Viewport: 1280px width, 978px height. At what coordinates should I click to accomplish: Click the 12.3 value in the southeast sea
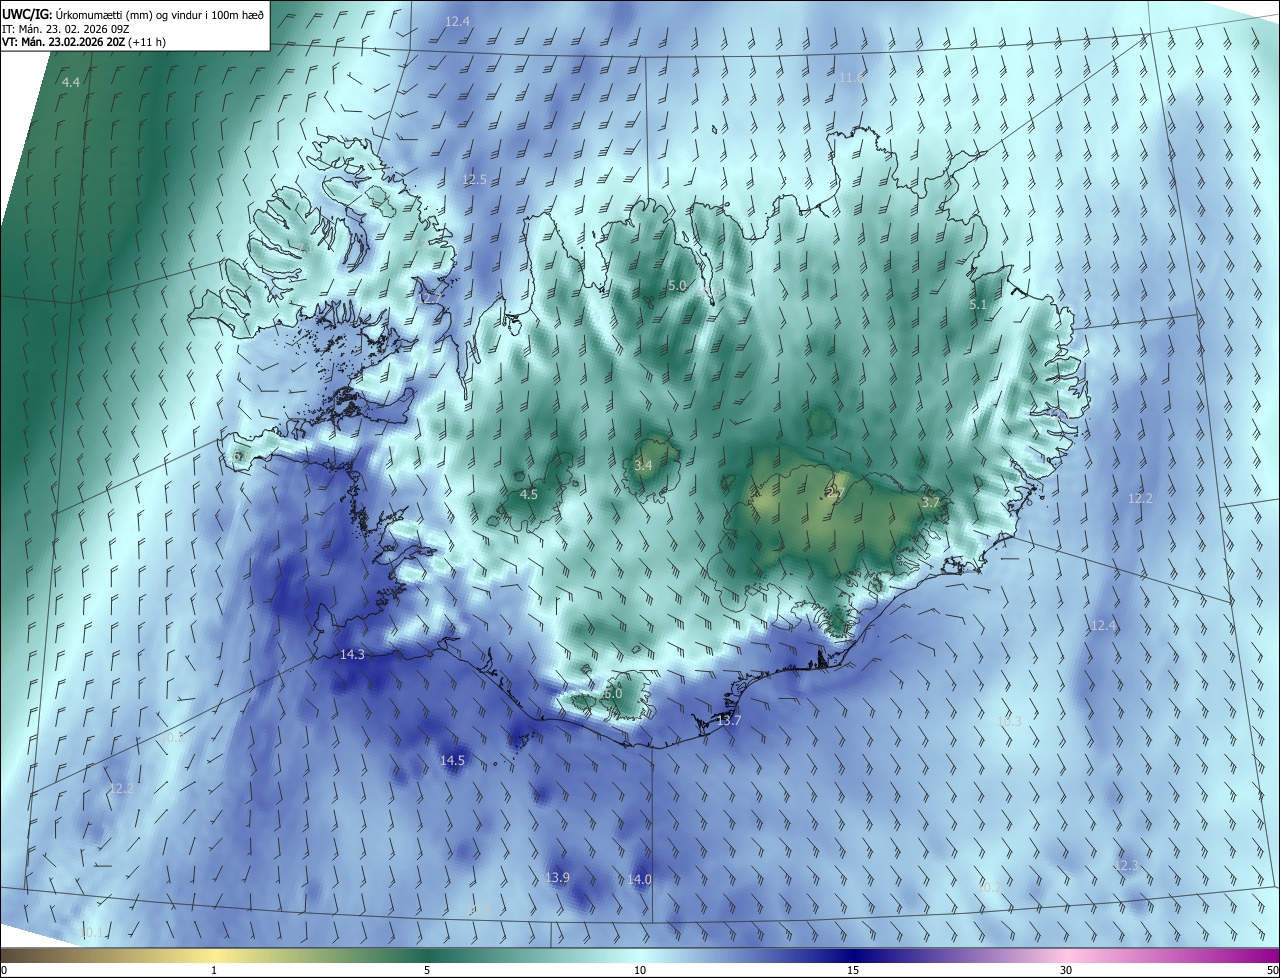tap(1126, 865)
